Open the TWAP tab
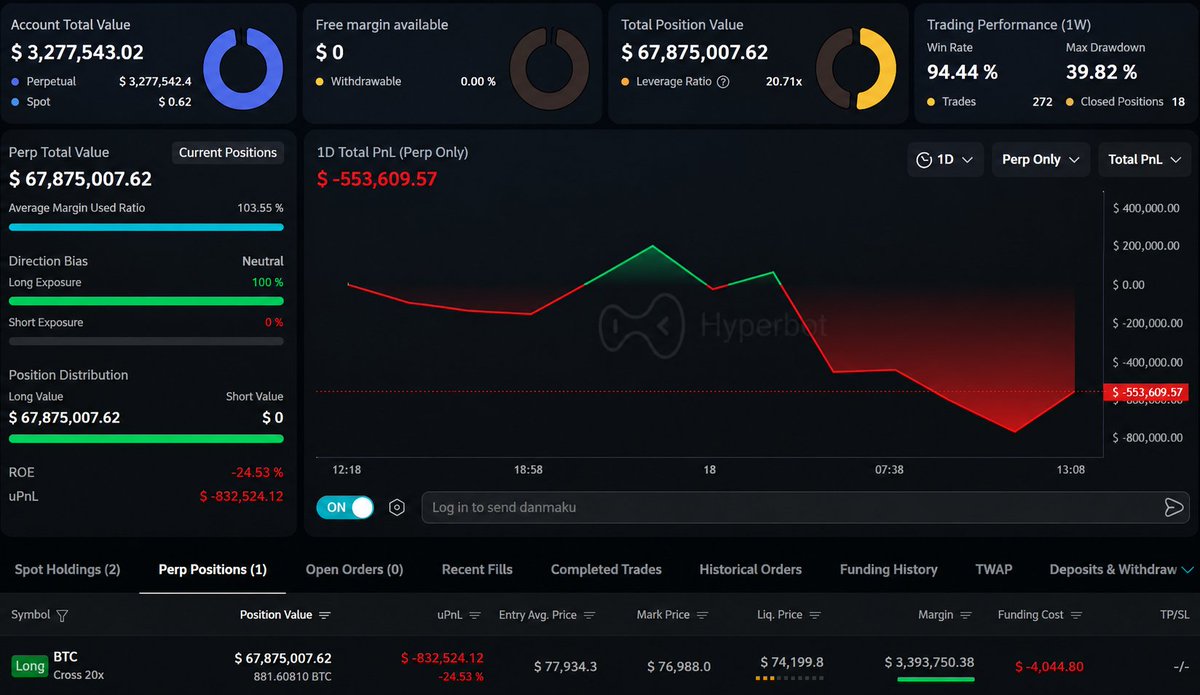The image size is (1200, 695). (x=993, y=569)
